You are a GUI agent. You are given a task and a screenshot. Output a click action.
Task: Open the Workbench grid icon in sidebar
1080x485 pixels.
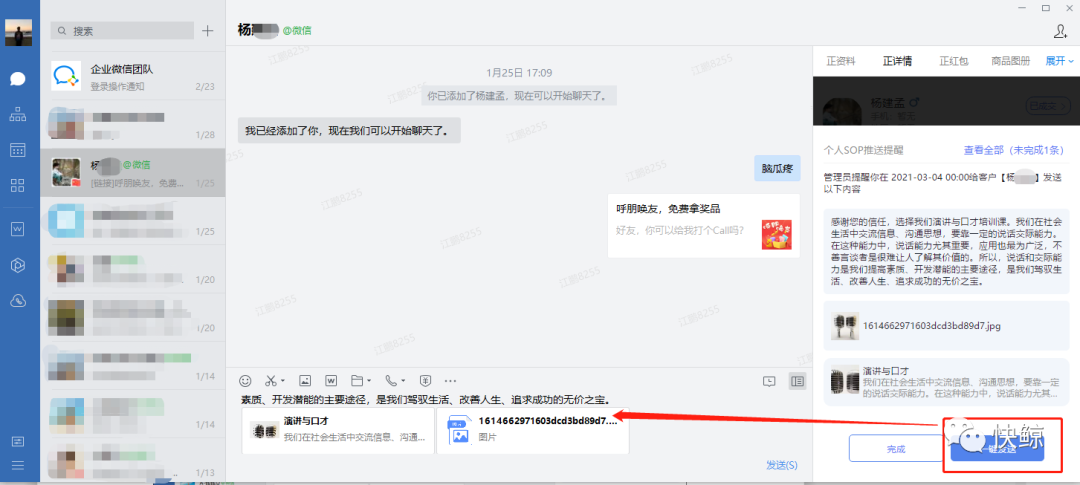[17, 185]
